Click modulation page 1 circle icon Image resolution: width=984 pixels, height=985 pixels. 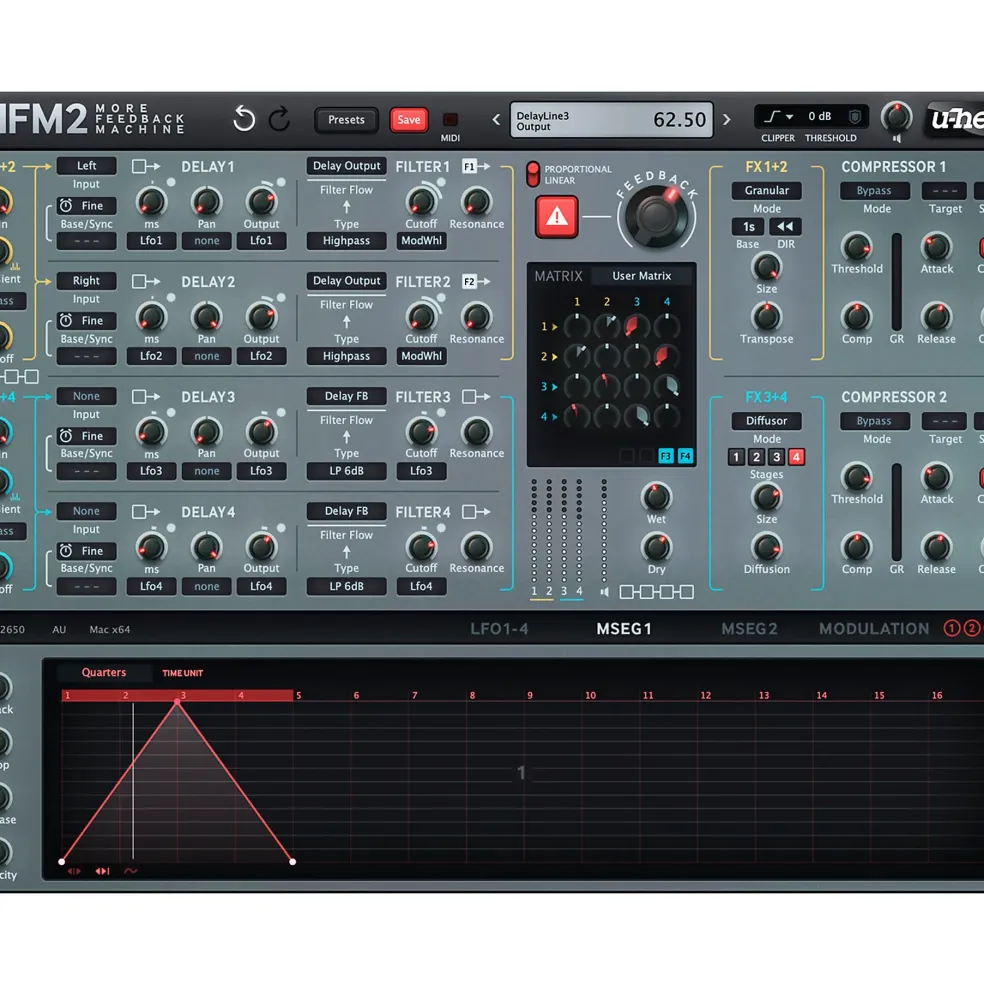click(951, 628)
